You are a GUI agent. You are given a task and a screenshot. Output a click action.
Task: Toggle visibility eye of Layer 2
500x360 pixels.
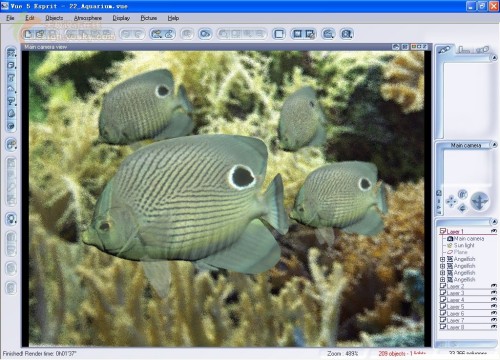[493, 286]
